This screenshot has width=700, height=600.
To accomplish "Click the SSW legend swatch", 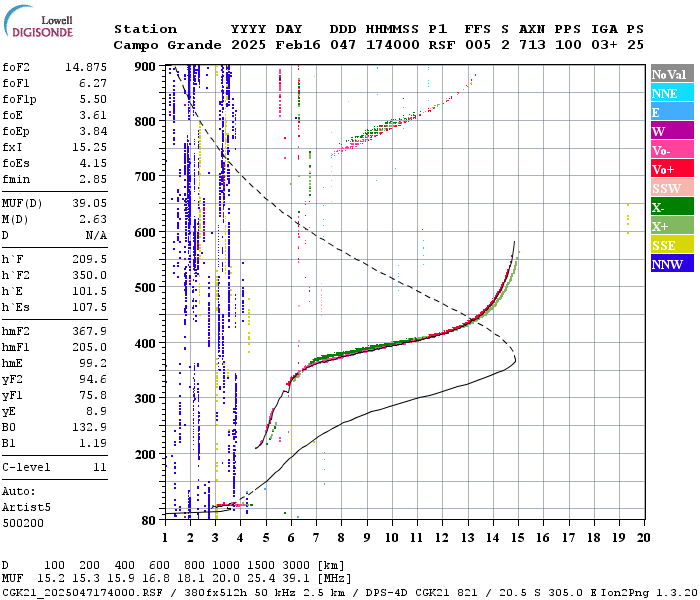I will [672, 188].
